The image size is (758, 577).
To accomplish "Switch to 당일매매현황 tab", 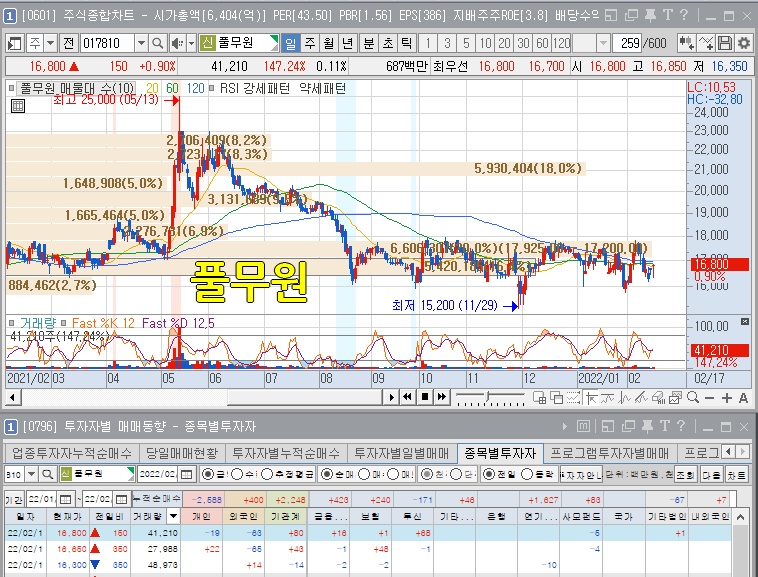I will (x=182, y=453).
